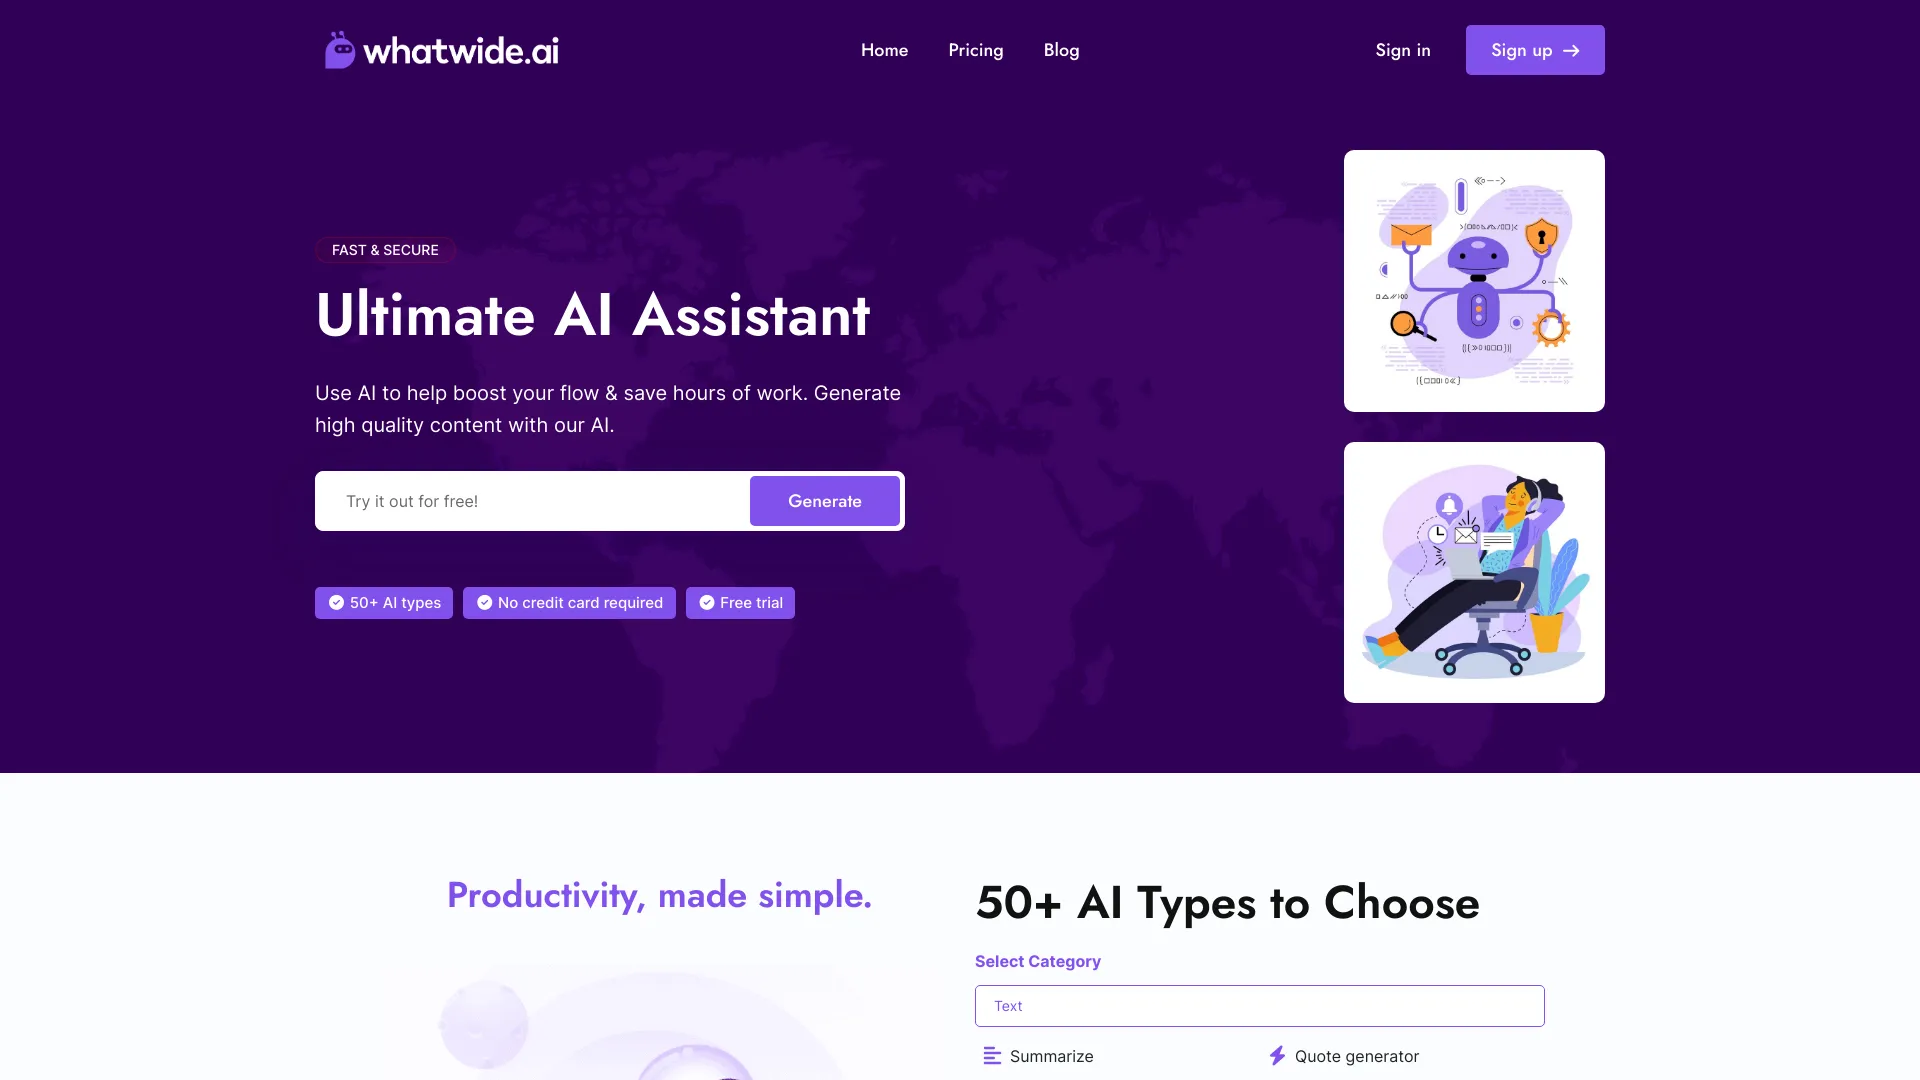Click the Summarize tool icon
This screenshot has width=1920, height=1080.
pos(990,1055)
